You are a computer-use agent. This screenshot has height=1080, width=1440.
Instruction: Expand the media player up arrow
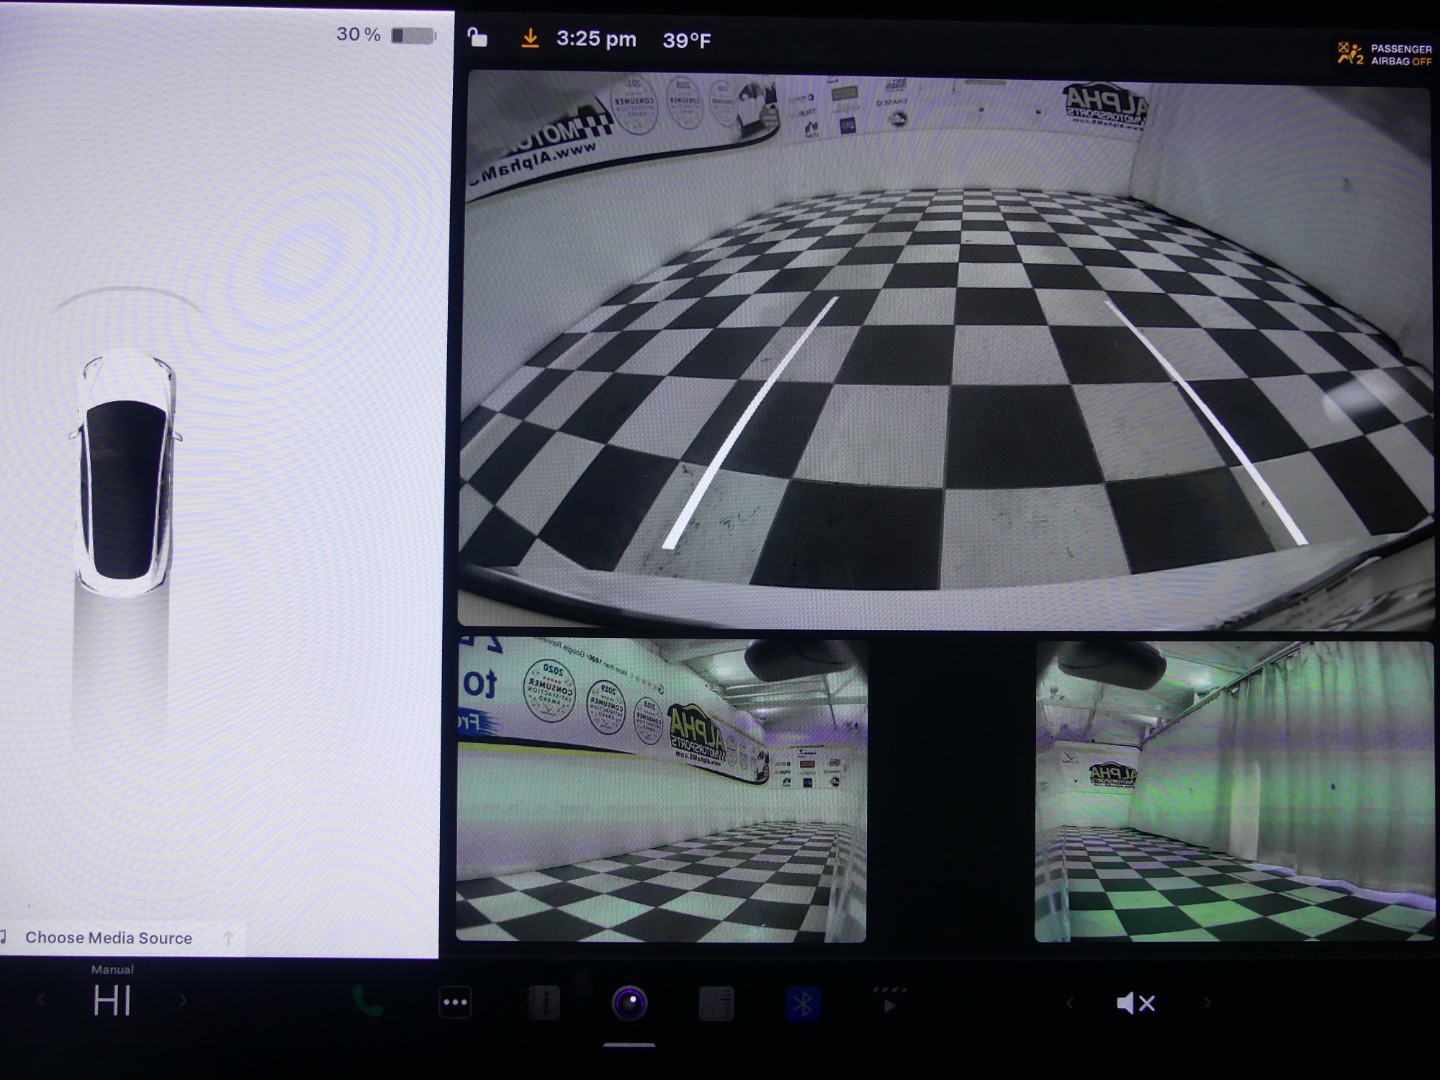pyautogui.click(x=228, y=938)
